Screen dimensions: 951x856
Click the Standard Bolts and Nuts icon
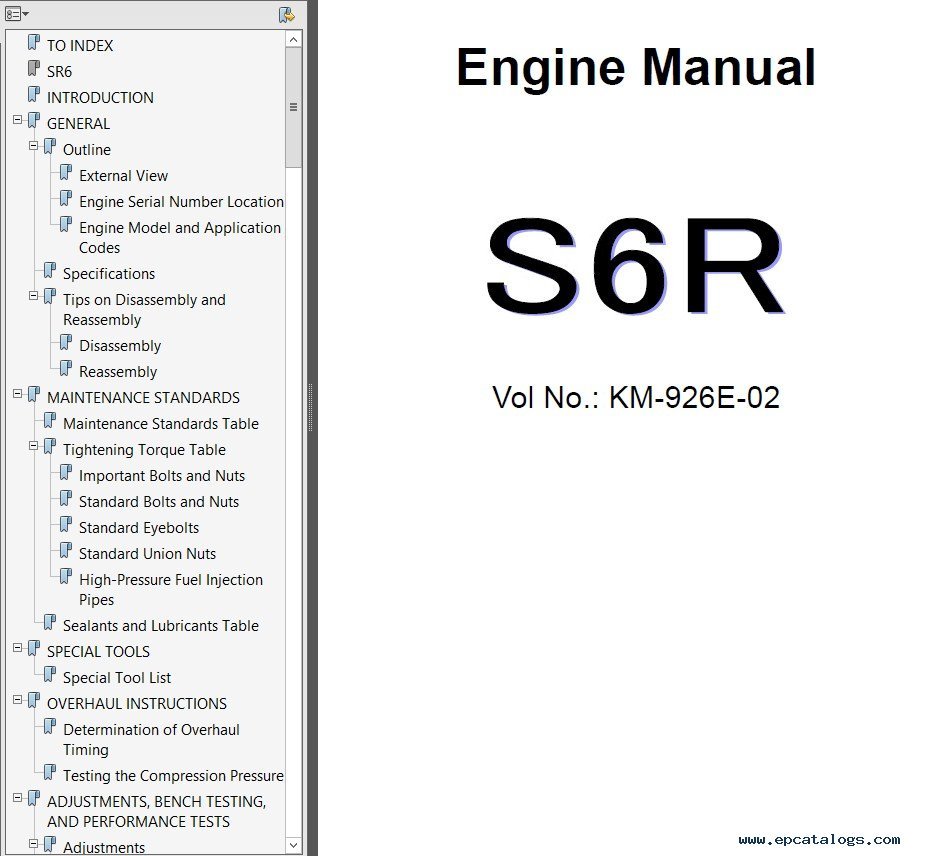pyautogui.click(x=66, y=499)
